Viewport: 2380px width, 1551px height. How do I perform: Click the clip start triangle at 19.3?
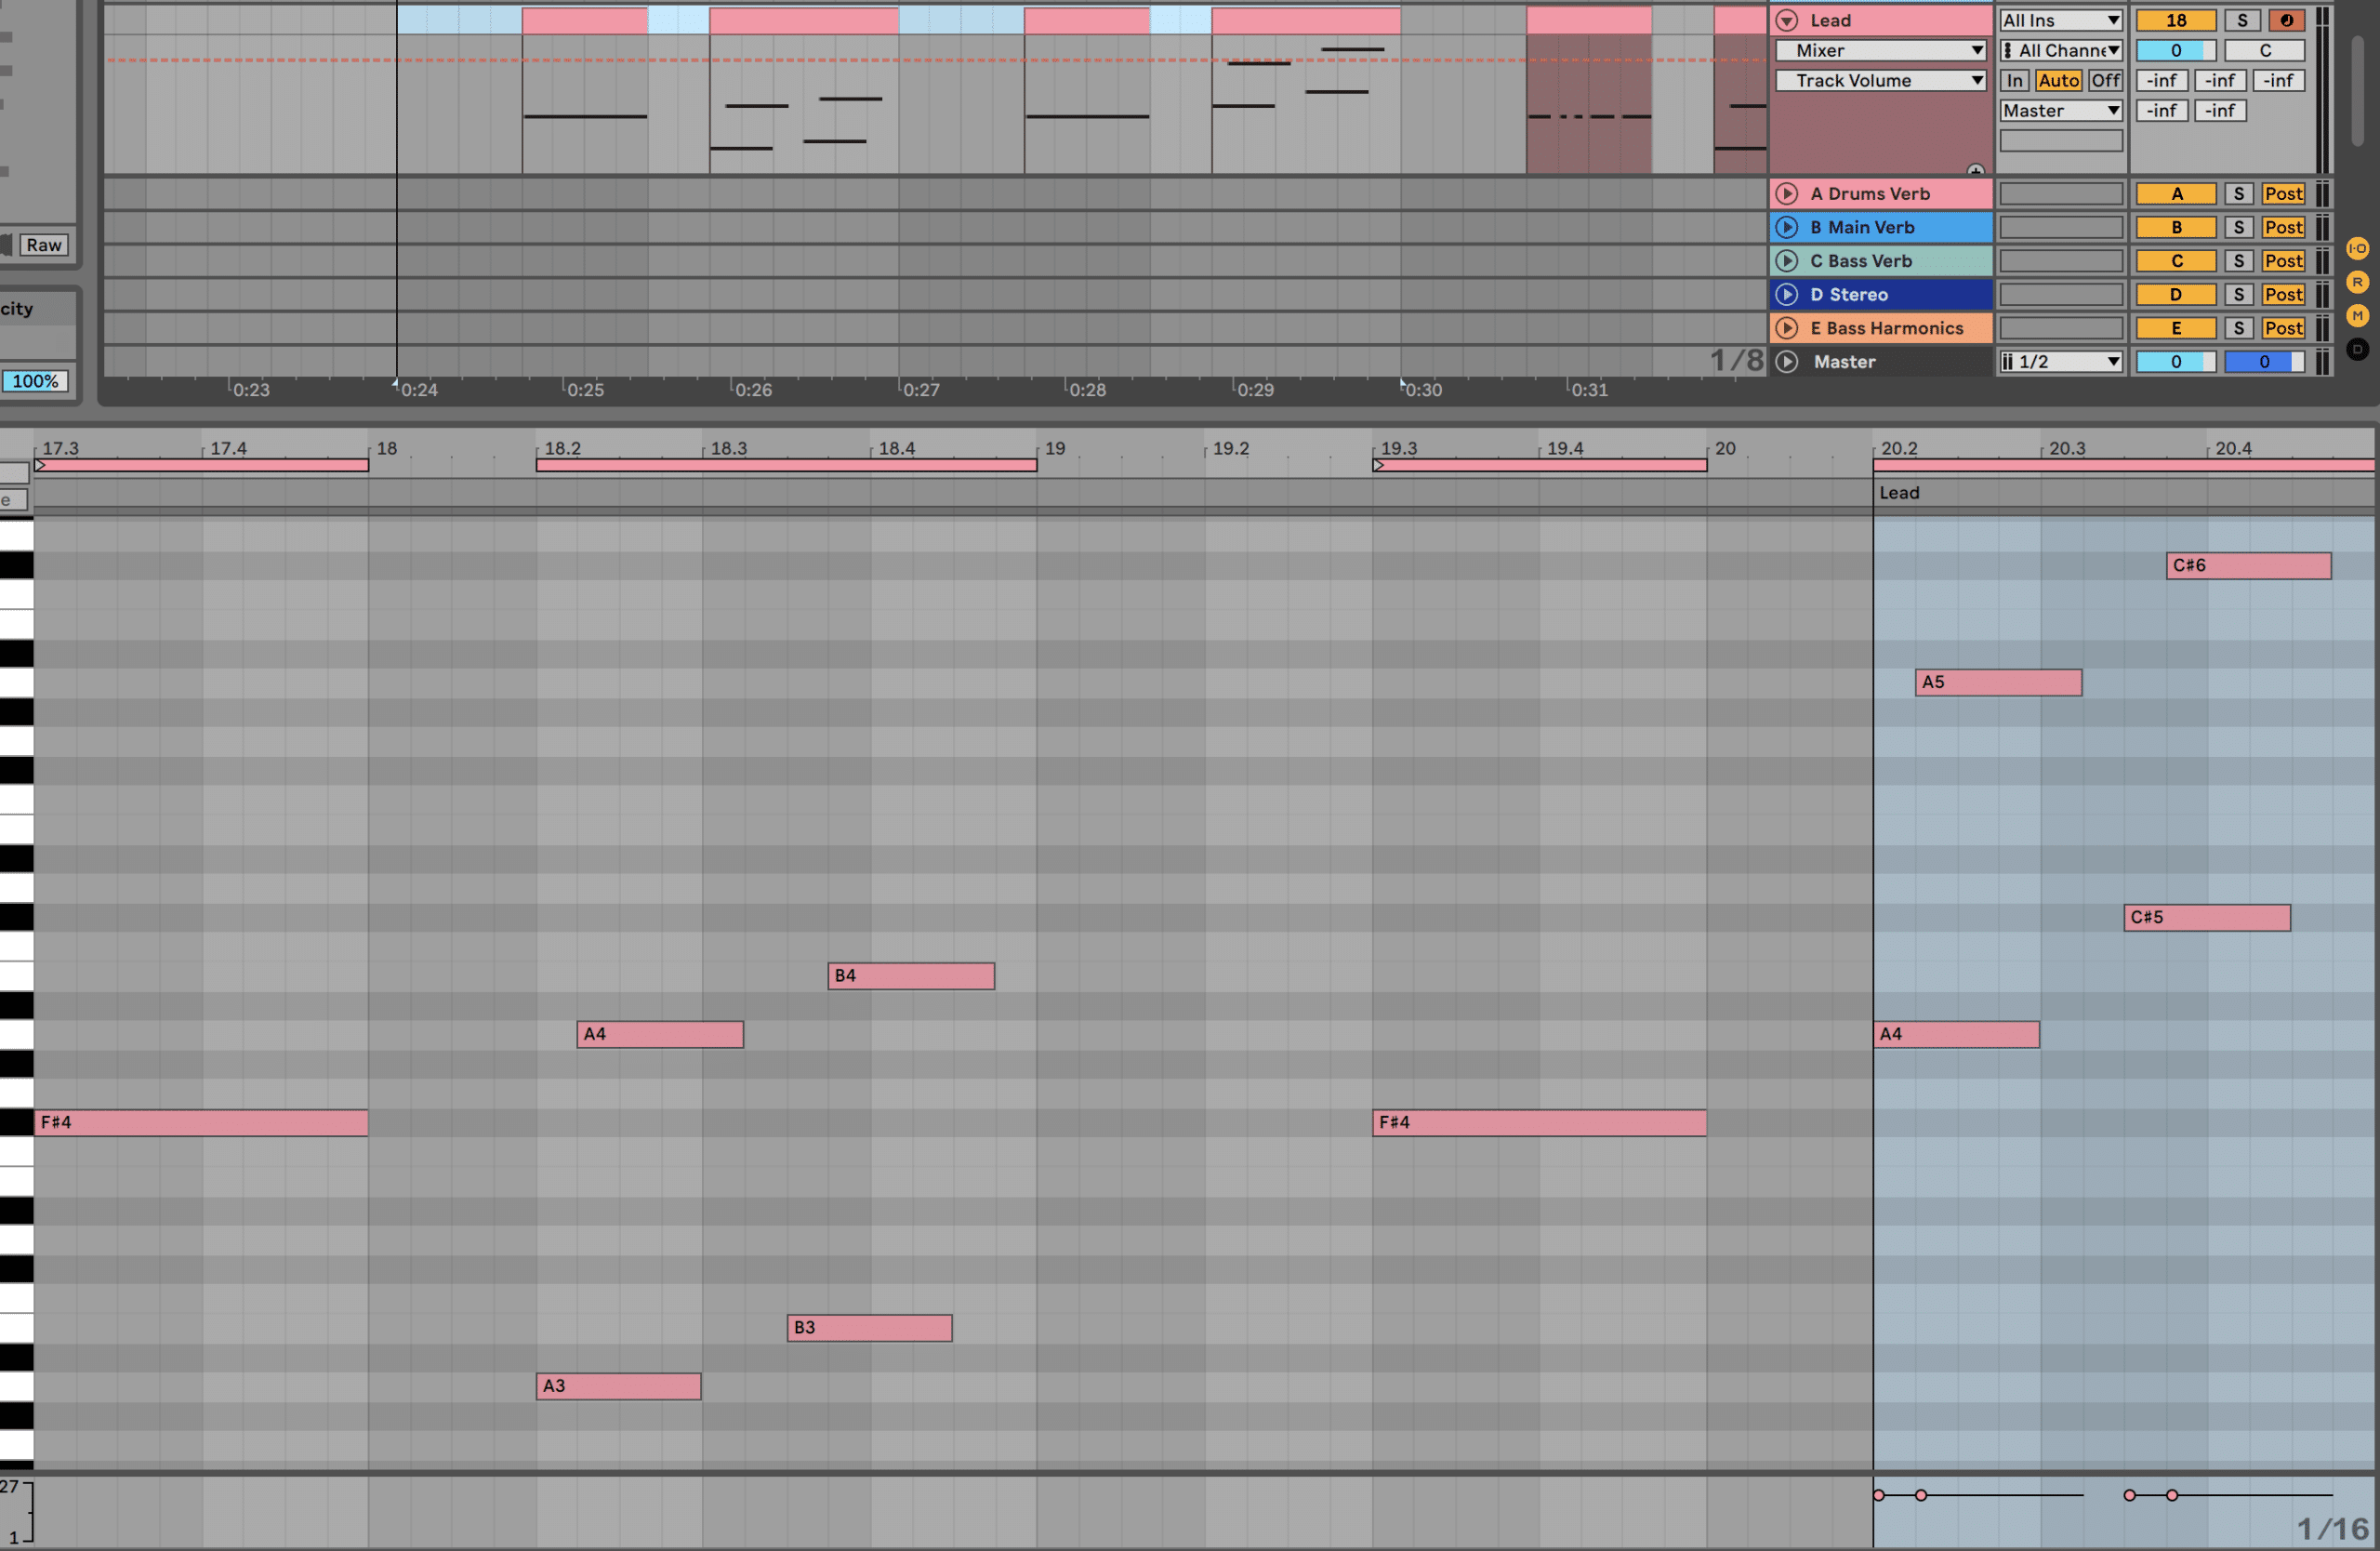1378,465
